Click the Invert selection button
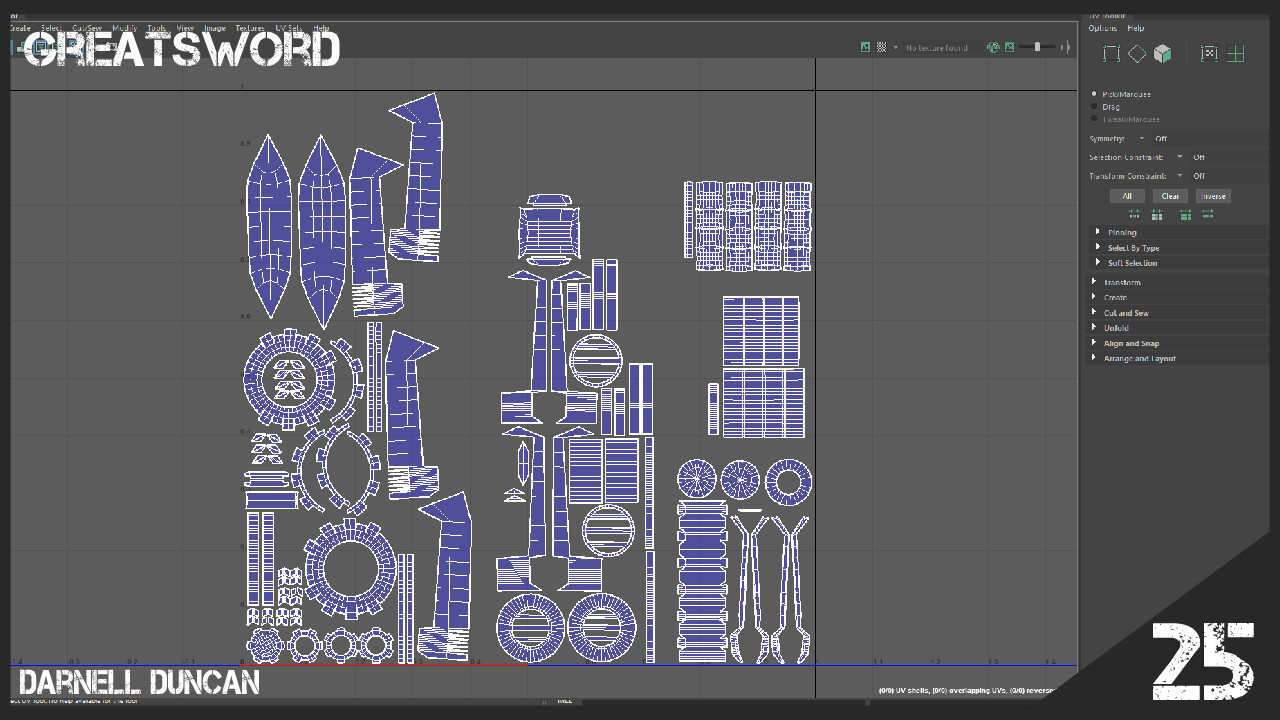Image resolution: width=1280 pixels, height=720 pixels. point(1213,196)
